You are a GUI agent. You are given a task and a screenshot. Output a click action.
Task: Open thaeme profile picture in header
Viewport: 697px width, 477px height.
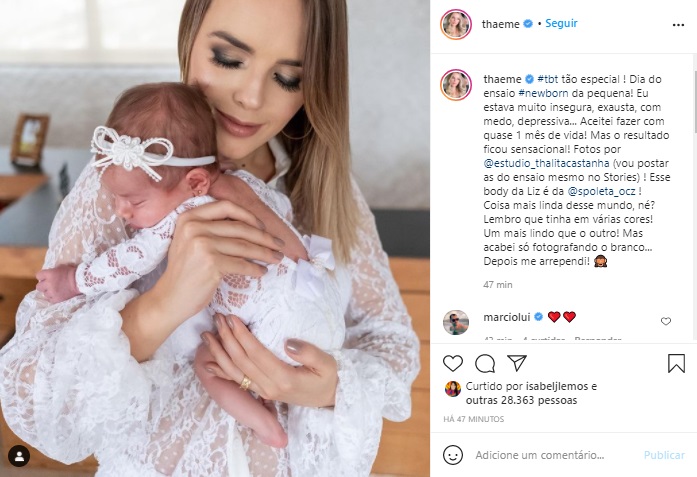tap(456, 24)
